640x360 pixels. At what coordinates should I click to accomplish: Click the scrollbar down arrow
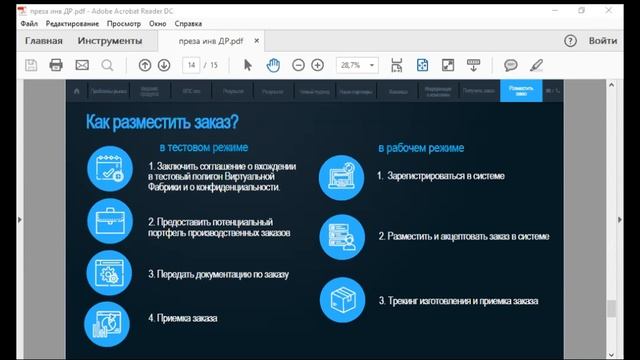pos(611,355)
